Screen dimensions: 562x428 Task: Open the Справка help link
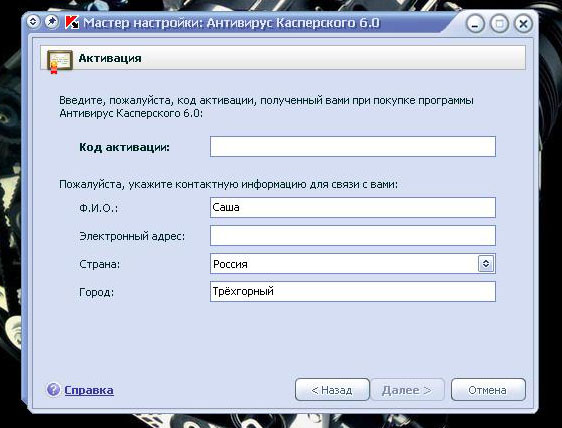(89, 390)
